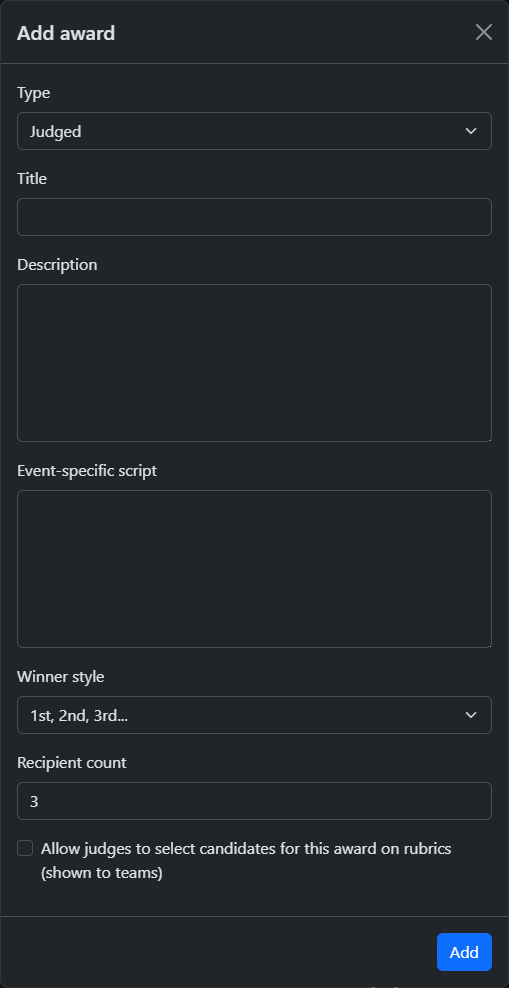Open the Type dropdown showing Judged

click(254, 131)
